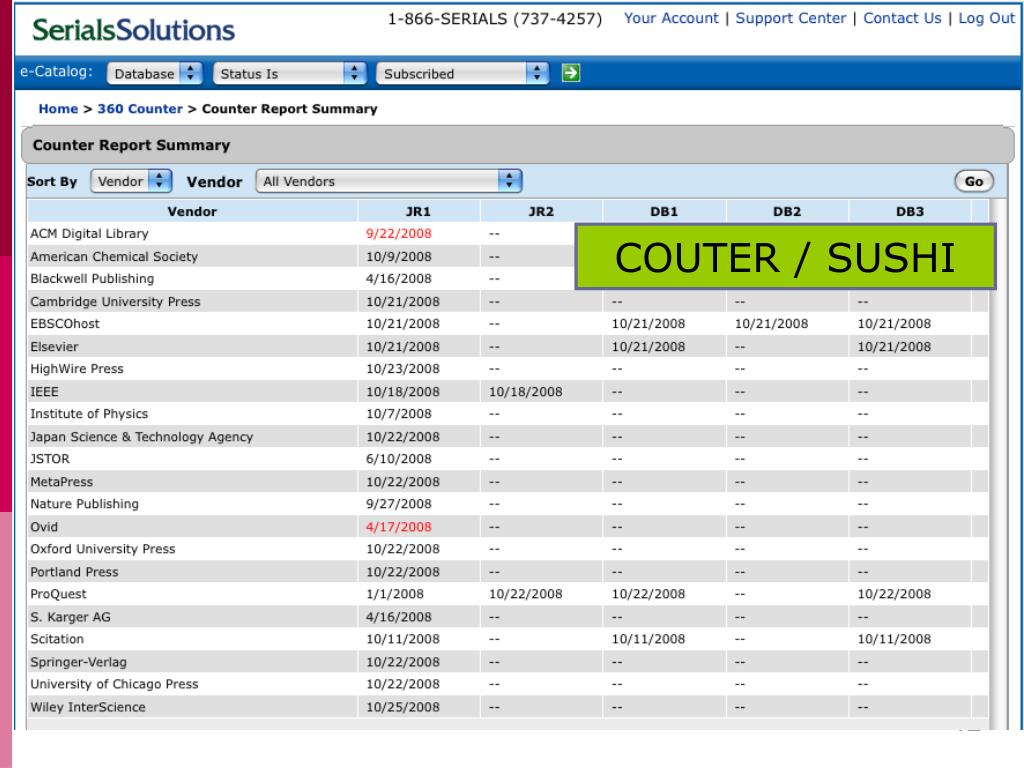Select IEEE vendor
1024x768 pixels.
coord(44,391)
